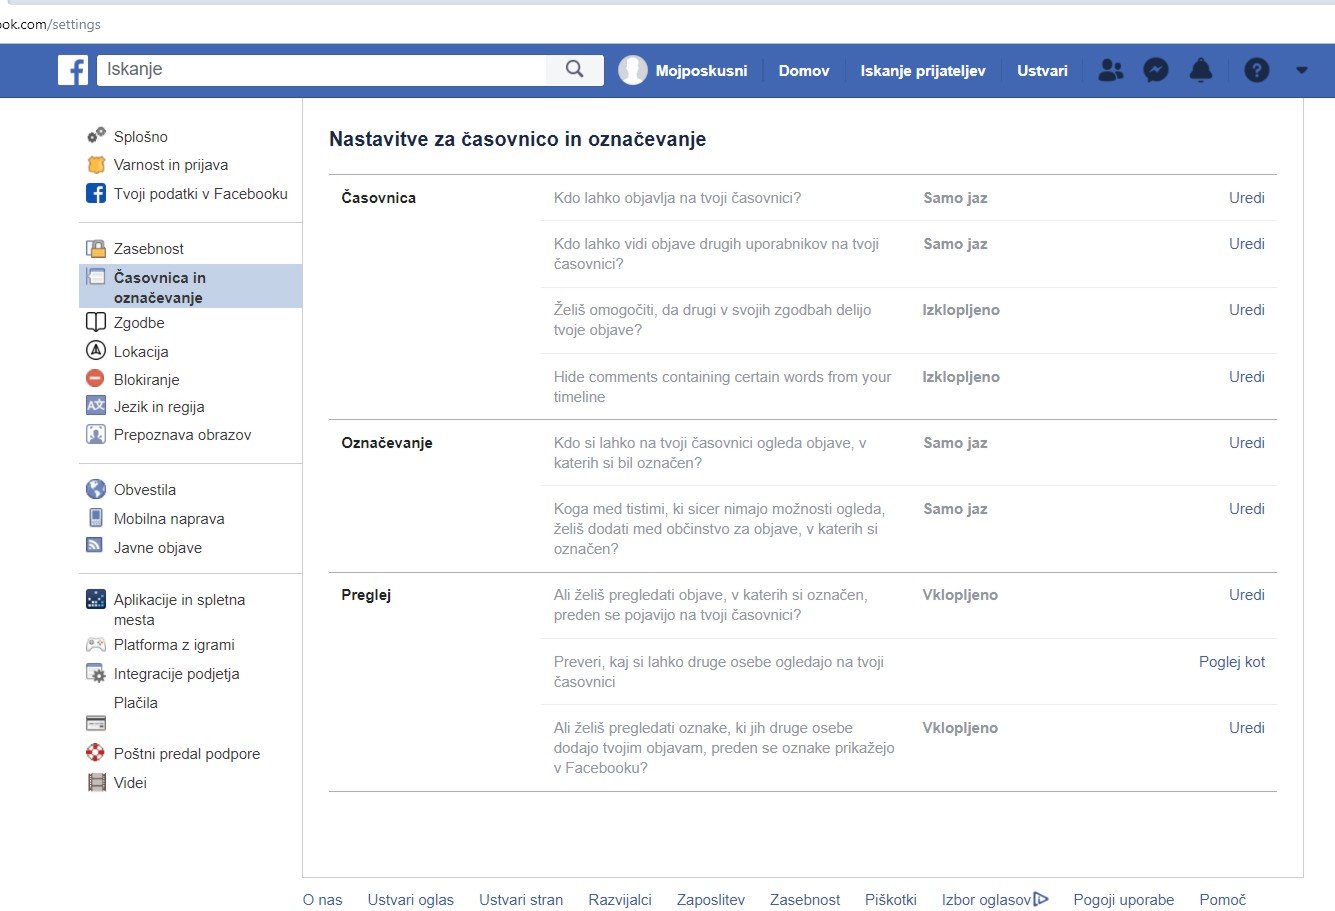1335x911 pixels.
Task: Open the Messenger icon
Action: (1156, 70)
